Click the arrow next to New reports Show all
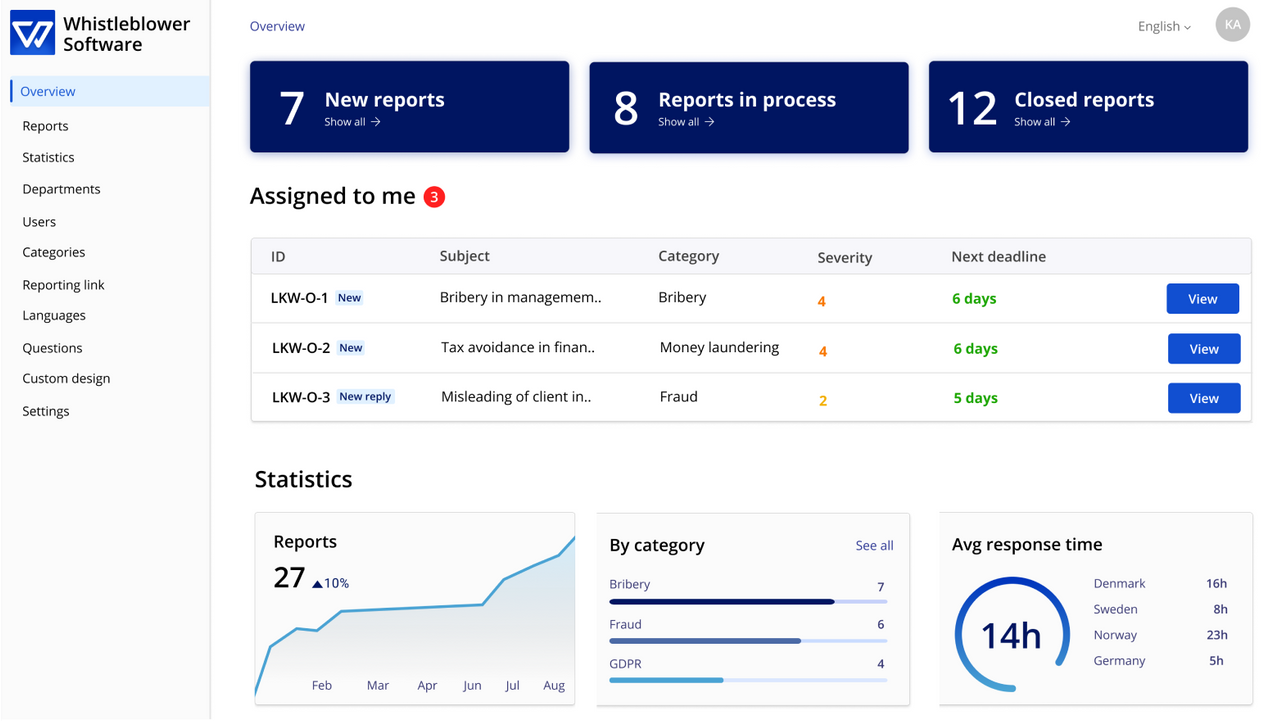Screen dimensions: 1265x721 coord(376,122)
